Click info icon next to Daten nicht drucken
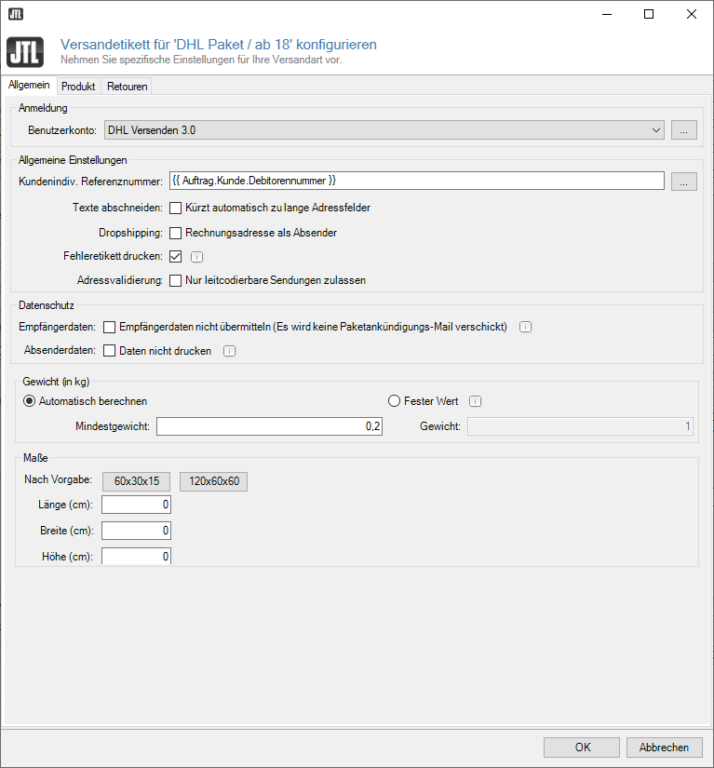 pos(230,351)
